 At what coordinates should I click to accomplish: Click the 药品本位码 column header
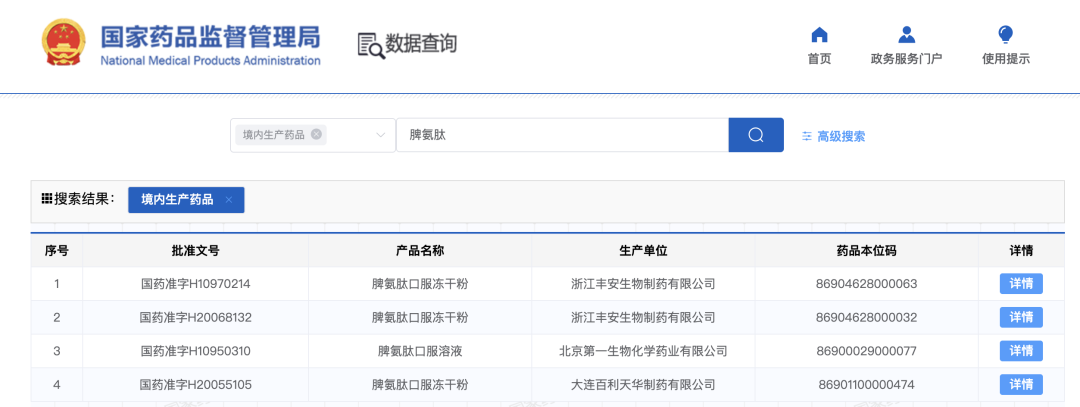[x=866, y=251]
